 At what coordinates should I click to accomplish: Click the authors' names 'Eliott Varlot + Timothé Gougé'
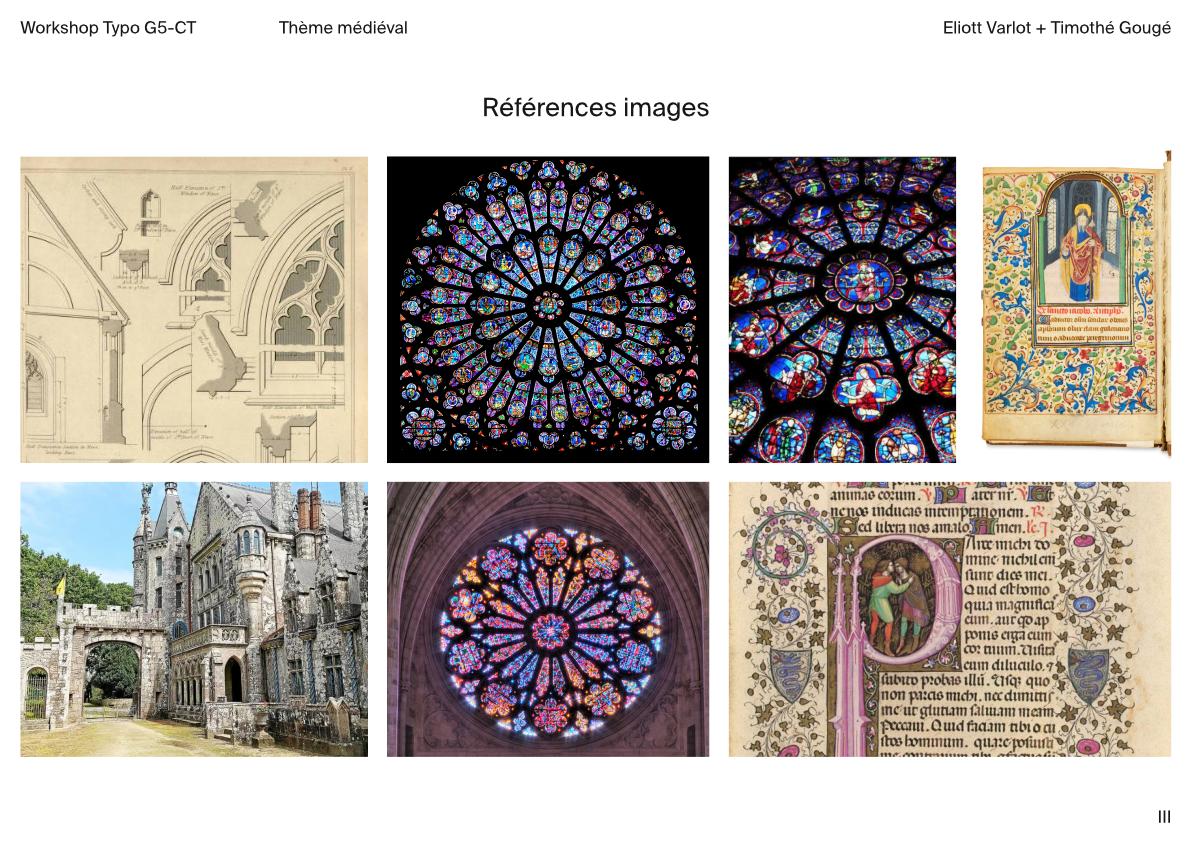point(1056,28)
